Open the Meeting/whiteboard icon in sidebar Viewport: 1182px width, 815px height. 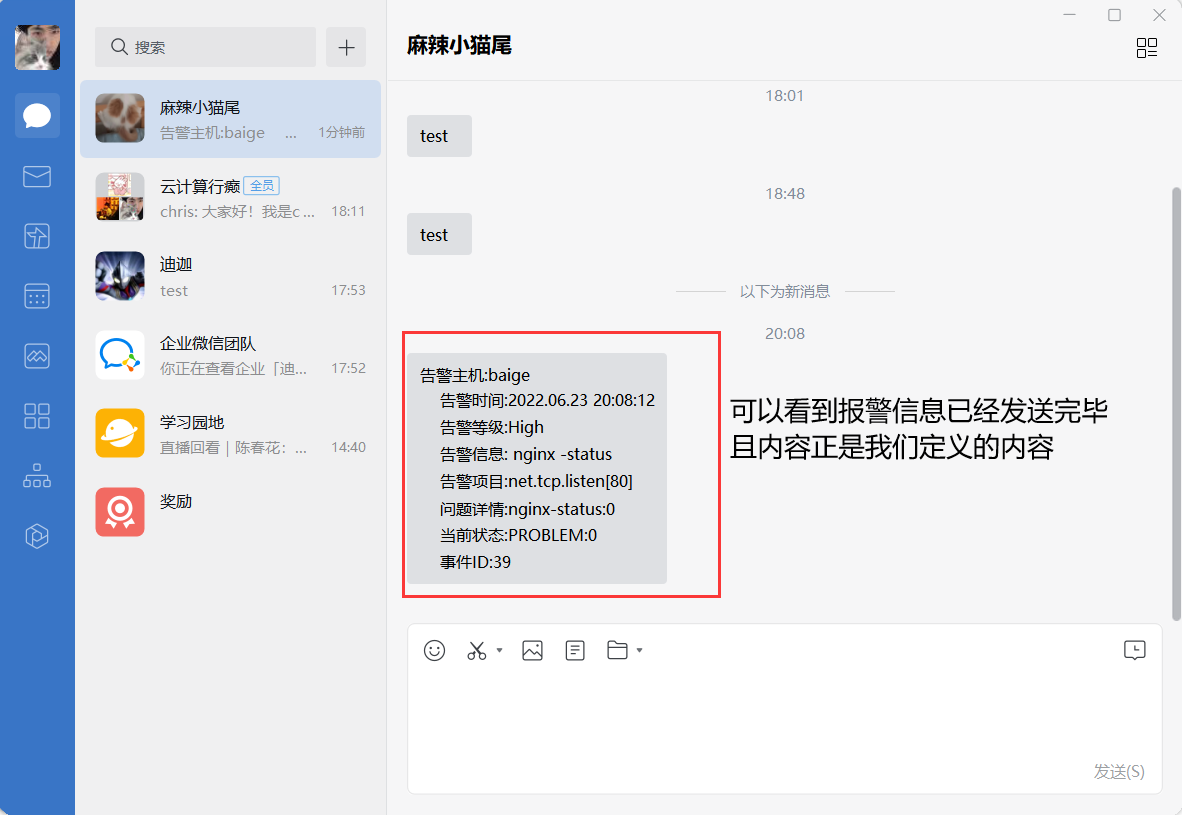[37, 355]
